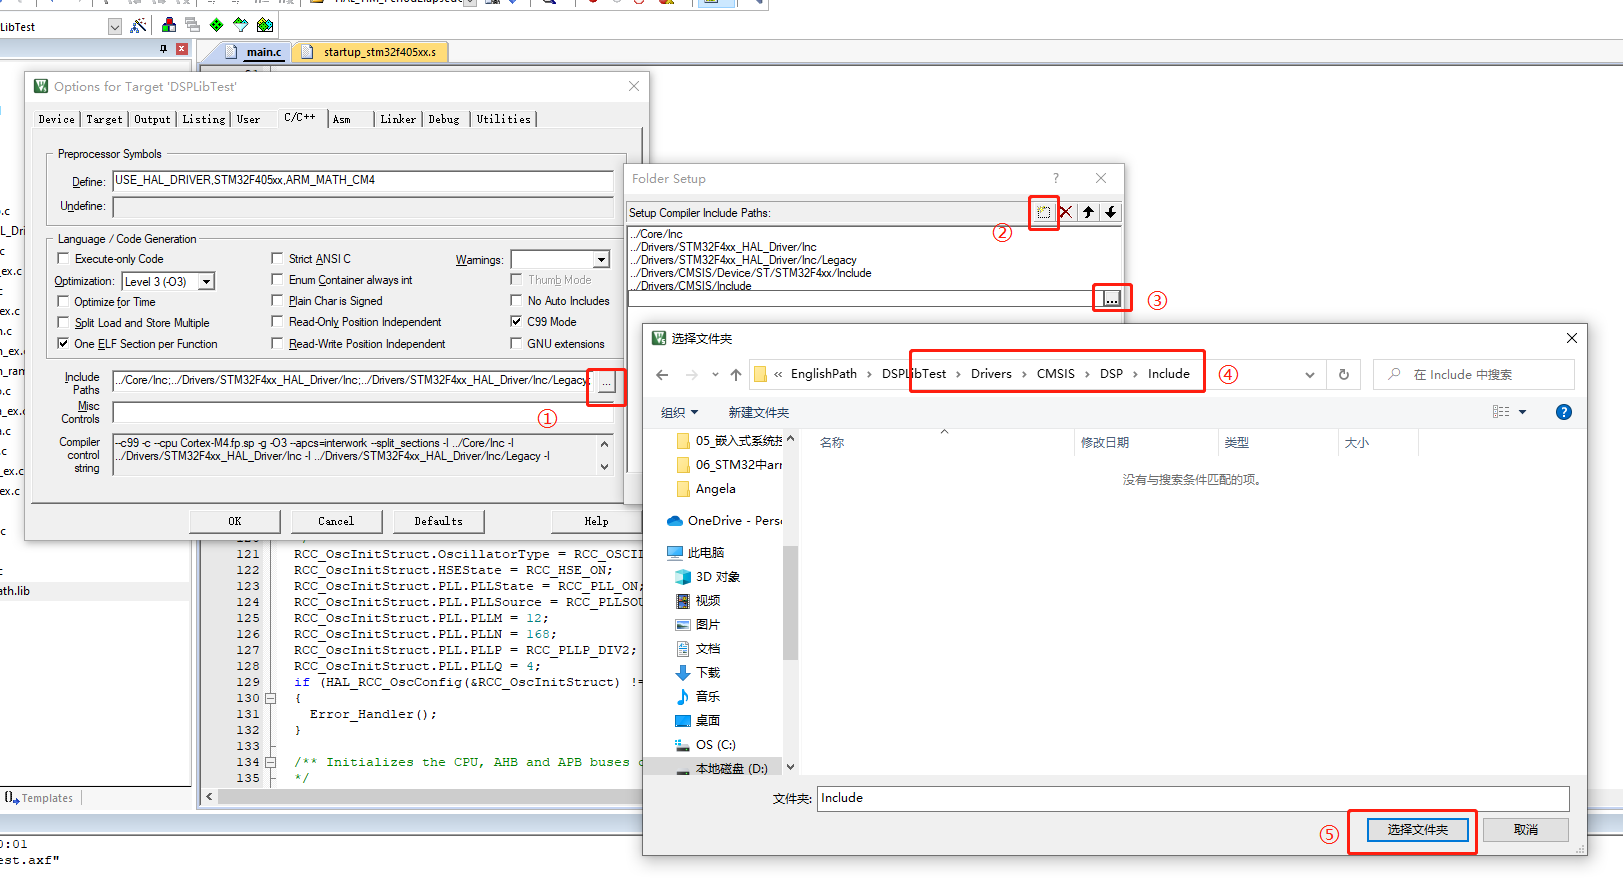The height and width of the screenshot is (884, 1623).
Task: Open folder browse button in Folder Setup path row
Action: click(x=1111, y=298)
